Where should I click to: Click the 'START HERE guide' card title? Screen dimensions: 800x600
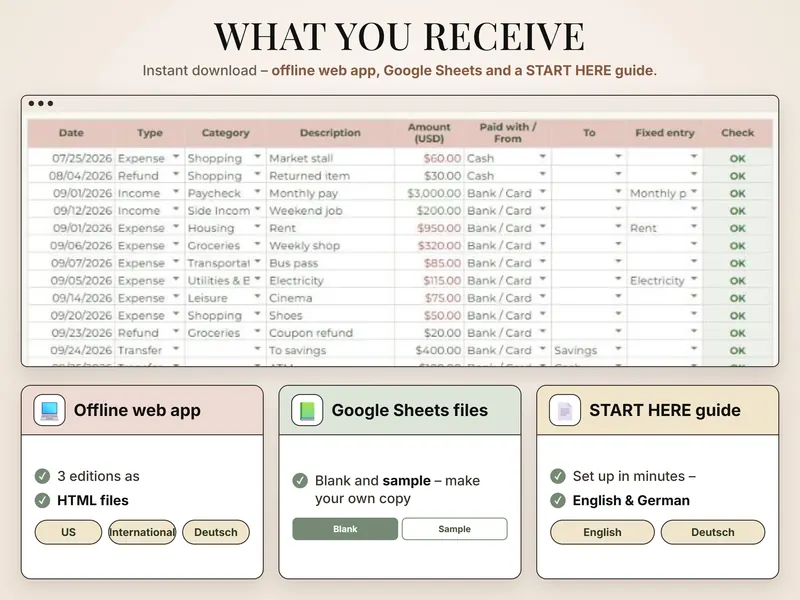[665, 410]
